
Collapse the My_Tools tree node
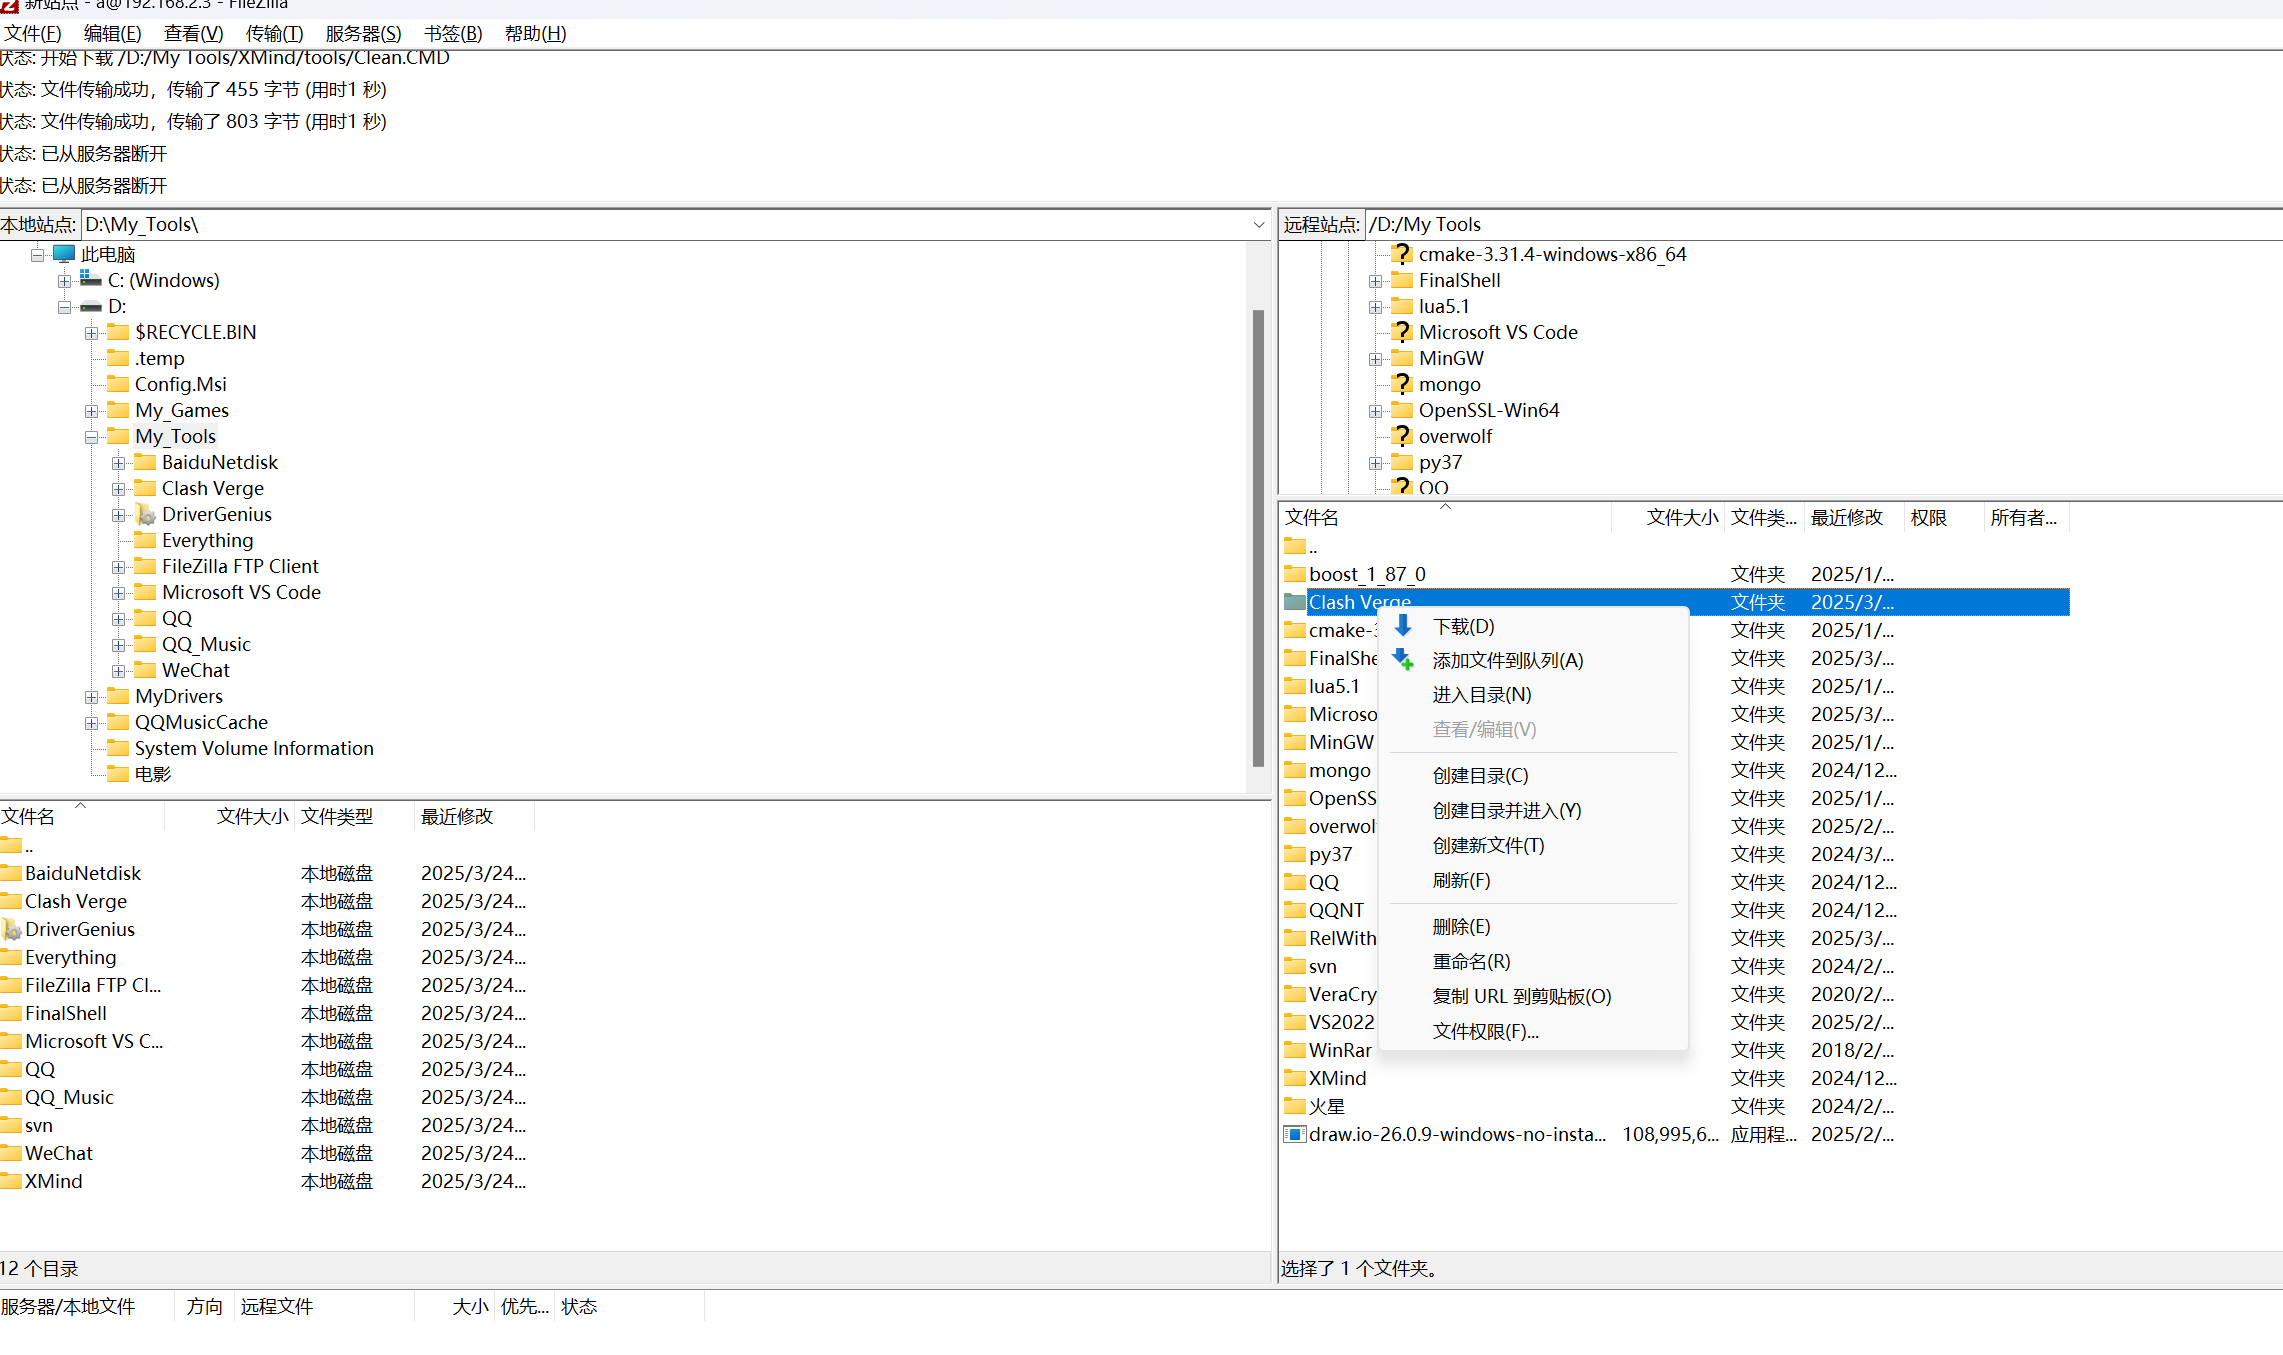click(91, 437)
